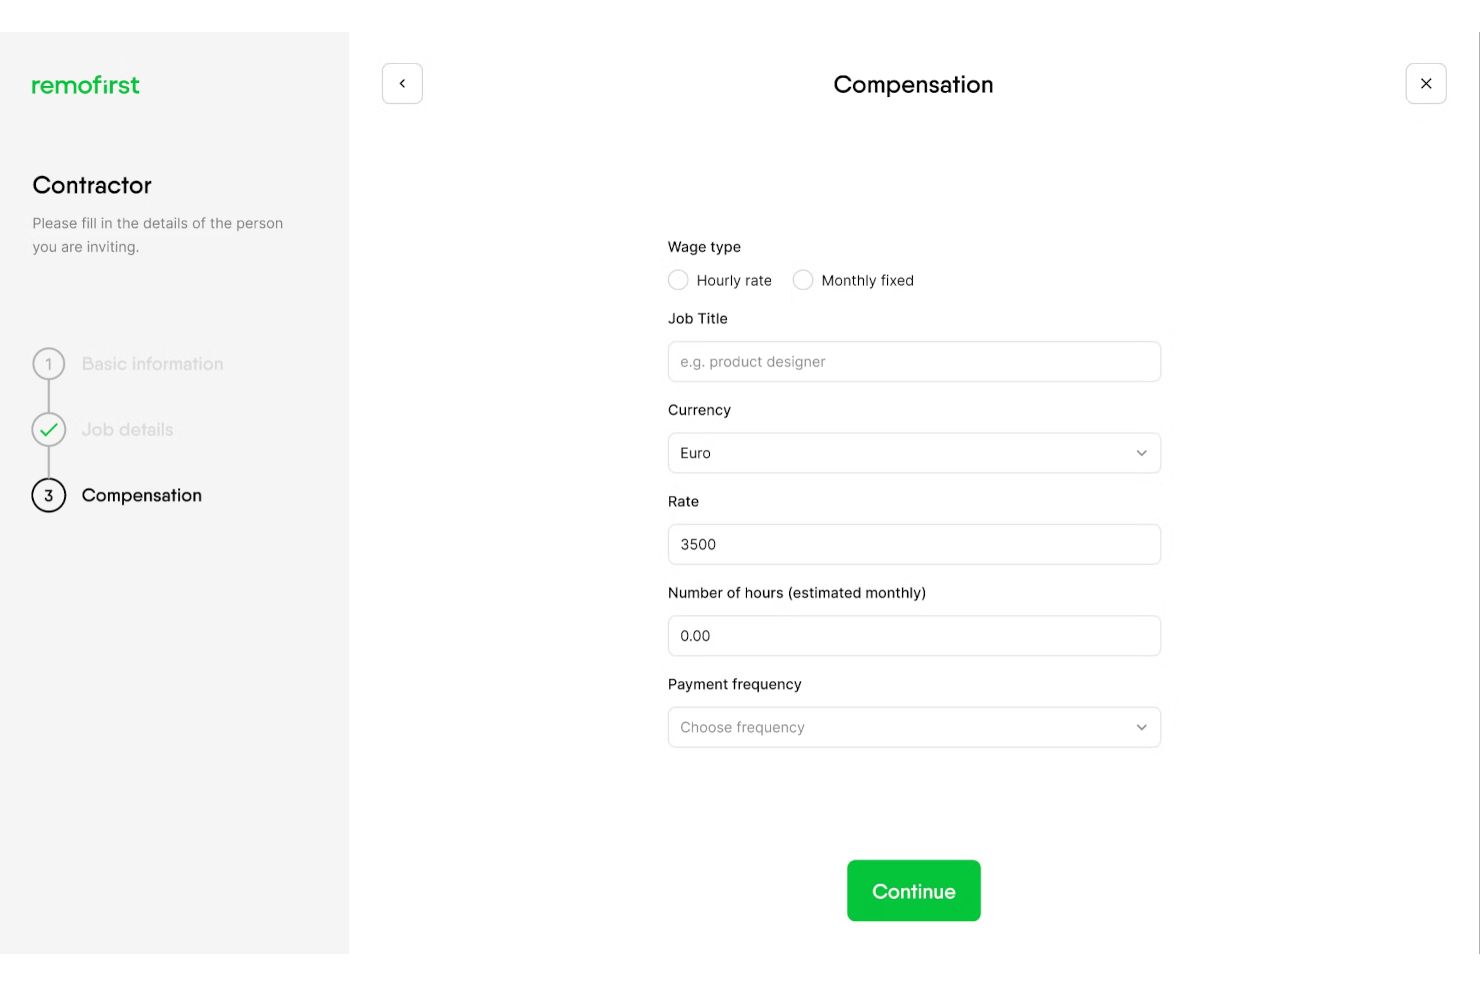Click the step 1 circle indicator
Viewport: 1480px width, 987px height.
(48, 364)
